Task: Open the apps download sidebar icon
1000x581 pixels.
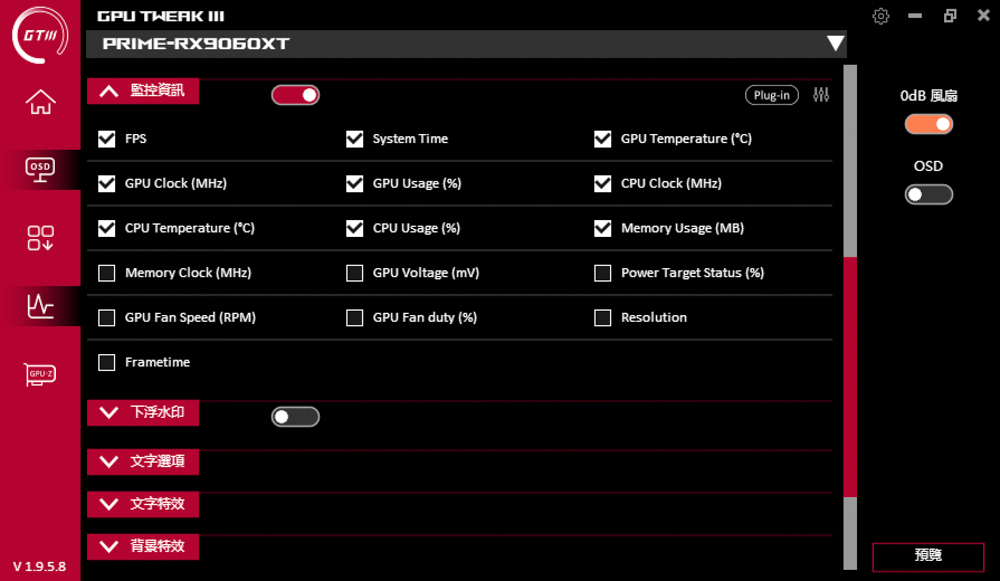Action: coord(40,238)
